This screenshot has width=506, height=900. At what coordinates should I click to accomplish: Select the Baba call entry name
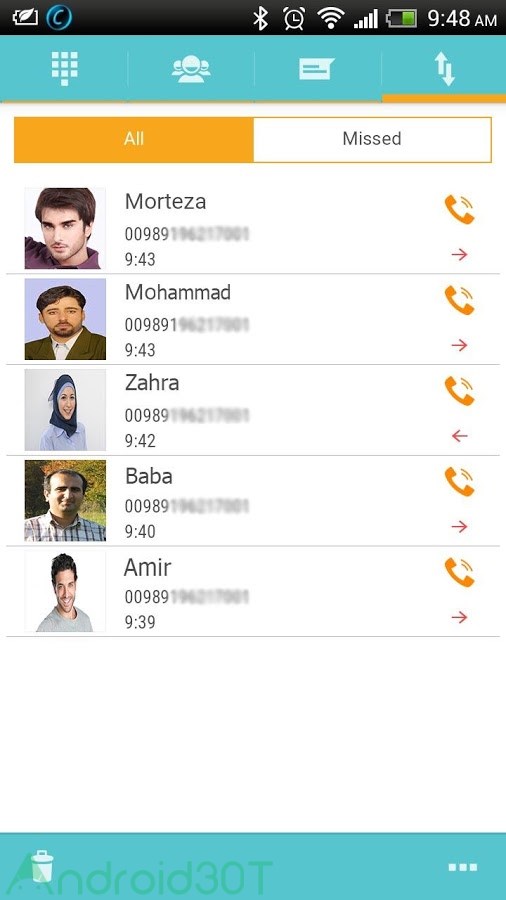click(x=149, y=476)
